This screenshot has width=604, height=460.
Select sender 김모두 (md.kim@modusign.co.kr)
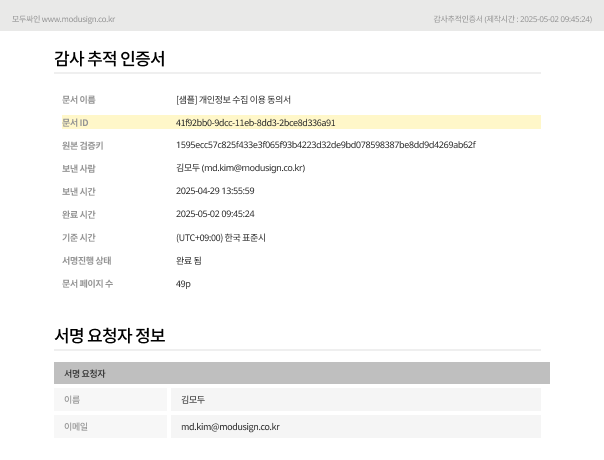[241, 168]
